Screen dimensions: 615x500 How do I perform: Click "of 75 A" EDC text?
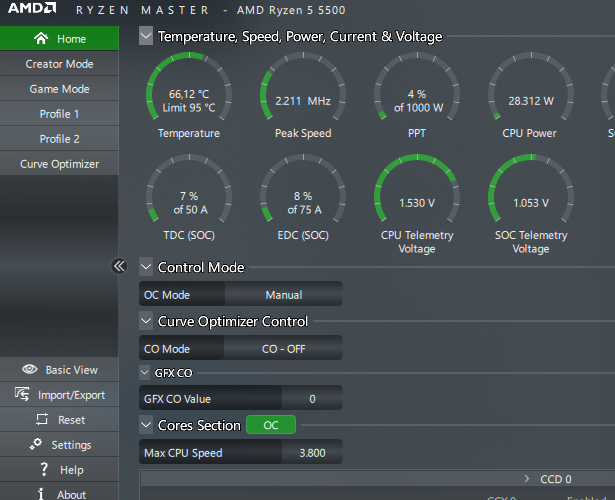[304, 210]
